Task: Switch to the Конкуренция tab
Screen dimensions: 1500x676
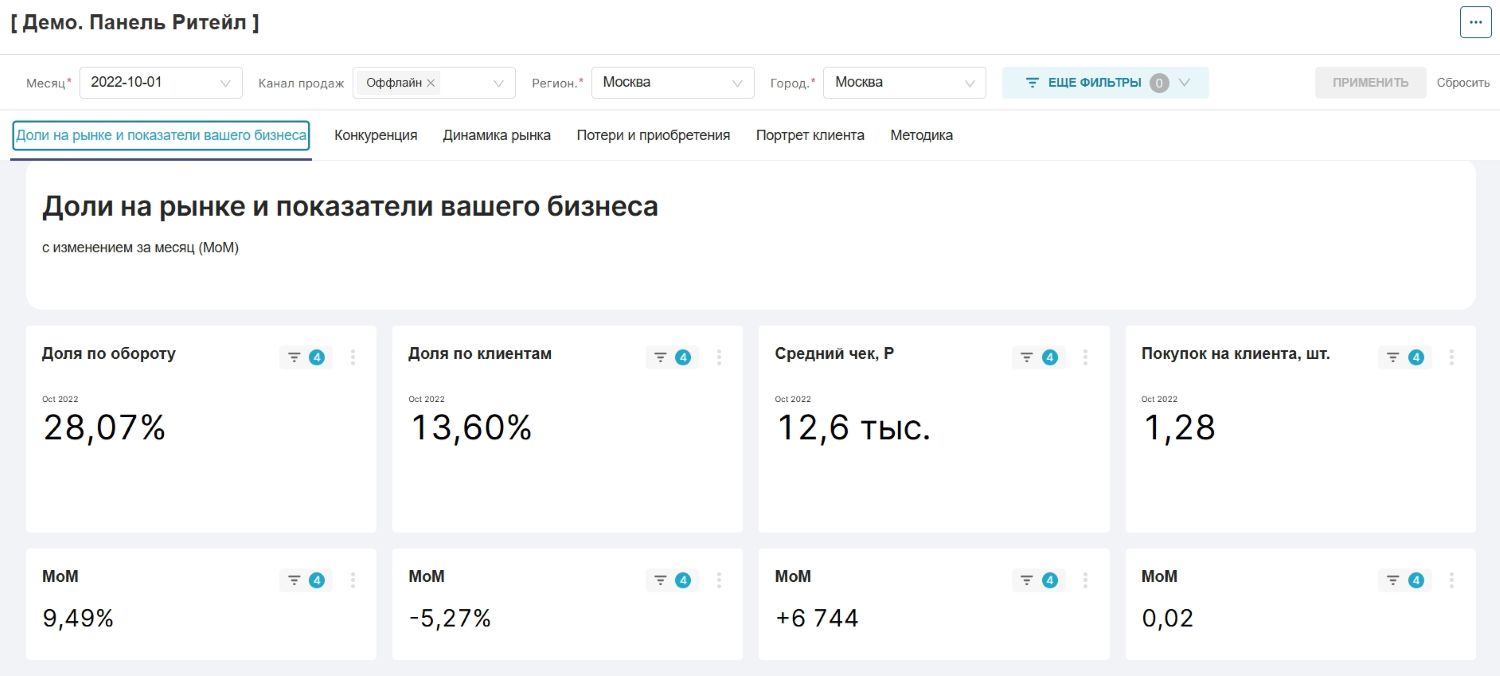Action: [375, 135]
